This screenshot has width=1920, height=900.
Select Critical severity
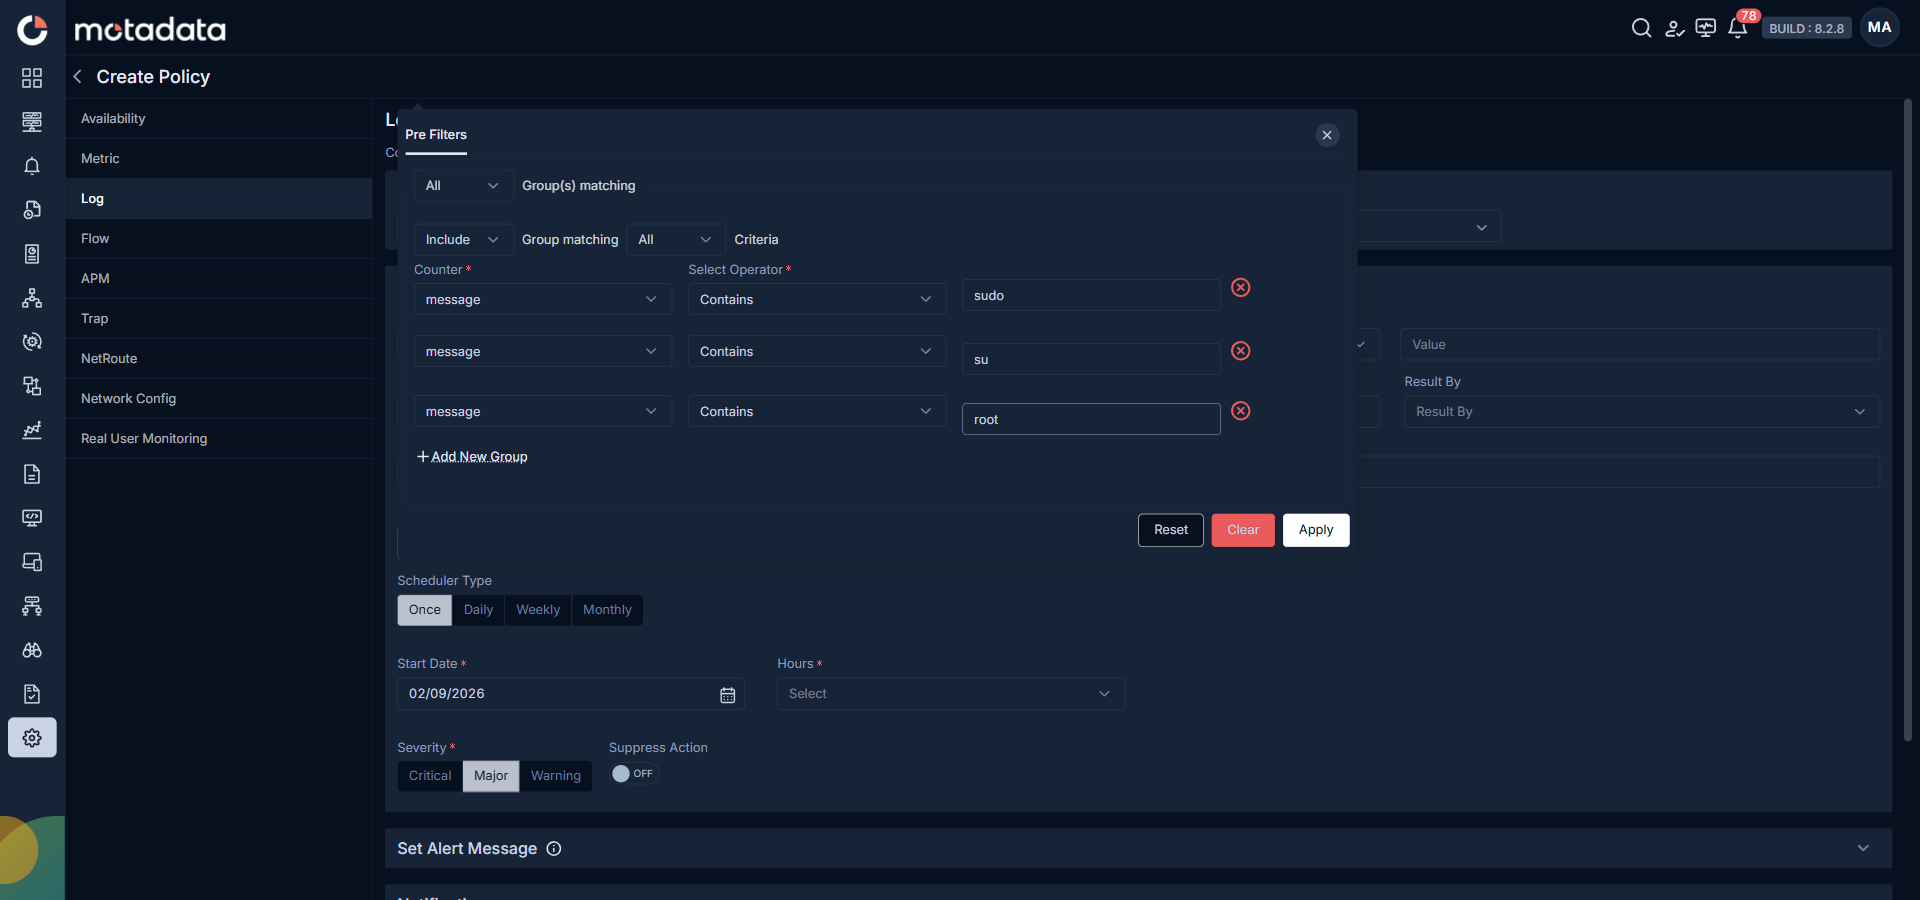tap(430, 776)
